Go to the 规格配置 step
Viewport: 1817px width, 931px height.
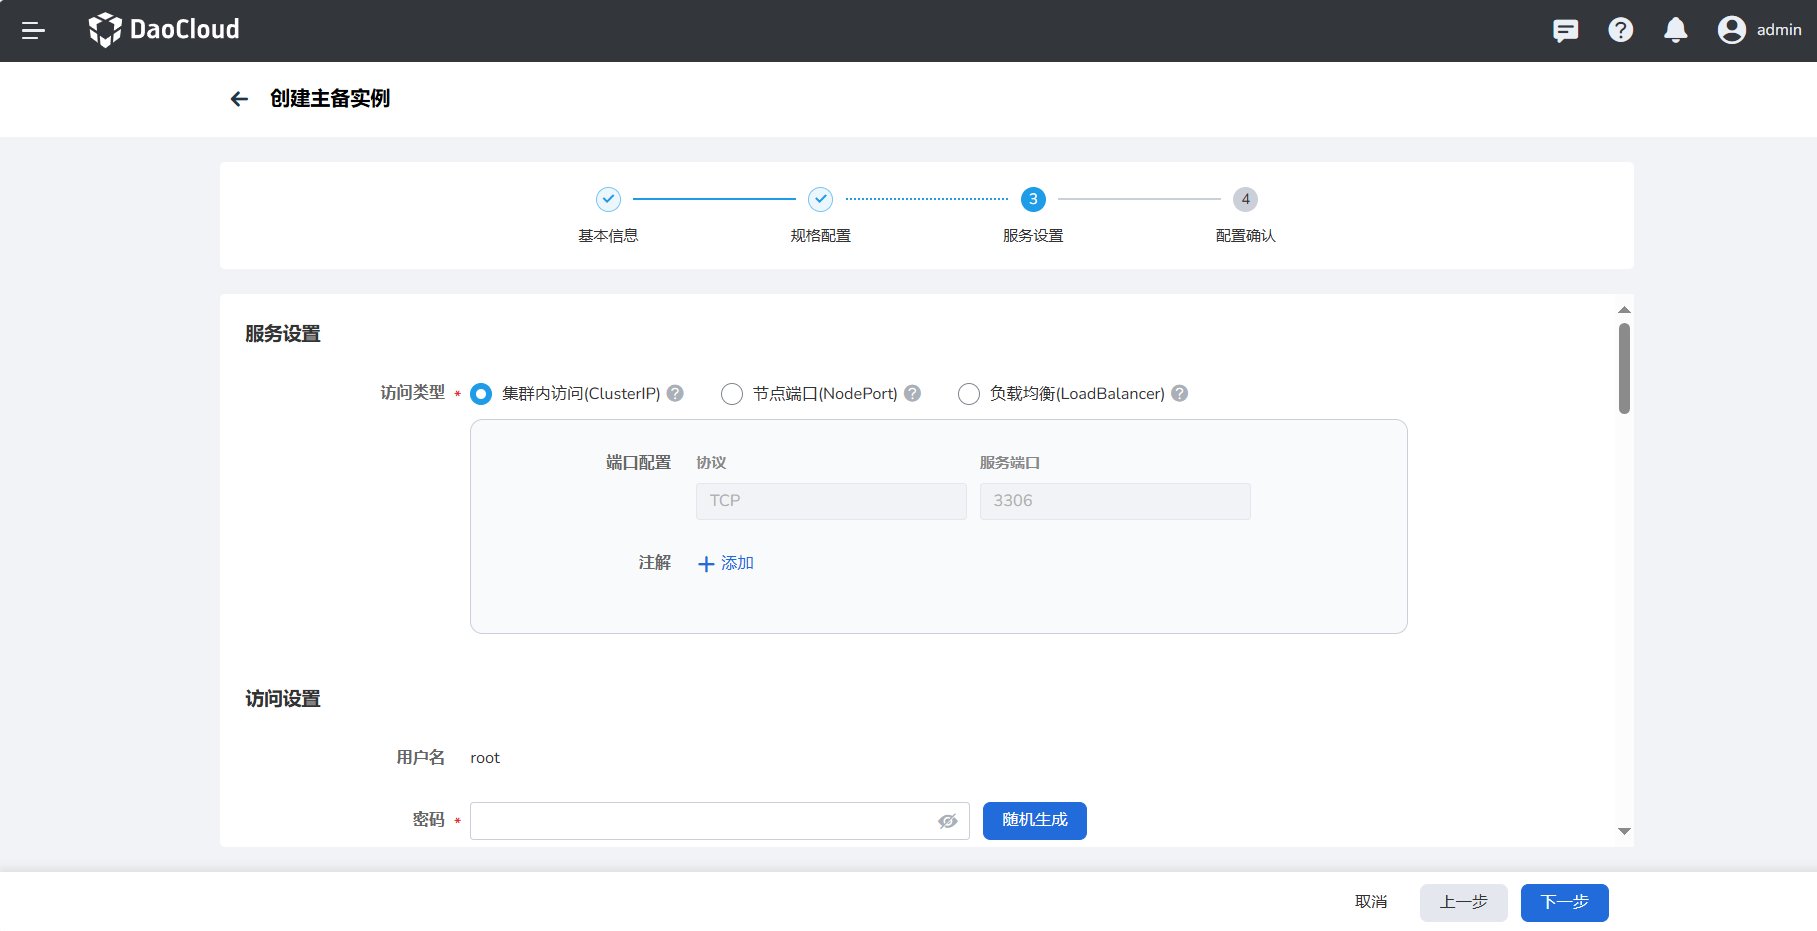820,200
